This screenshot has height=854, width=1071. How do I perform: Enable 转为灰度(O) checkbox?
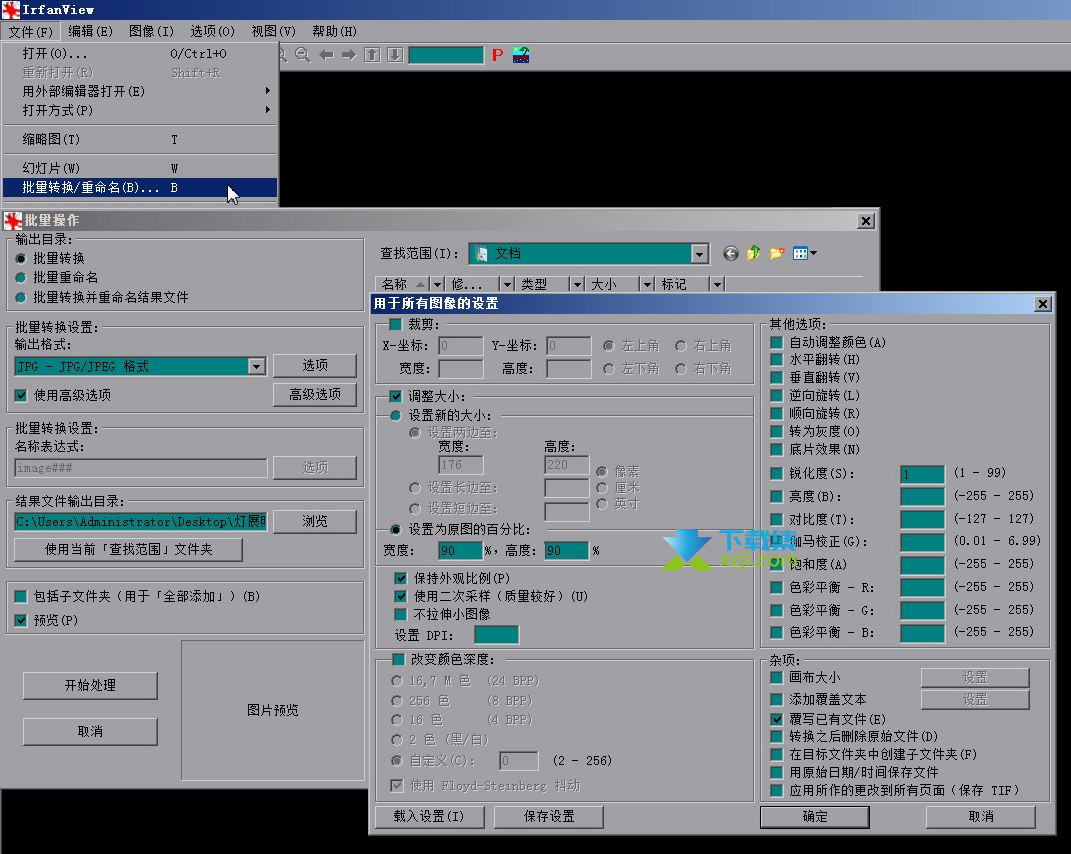(777, 431)
